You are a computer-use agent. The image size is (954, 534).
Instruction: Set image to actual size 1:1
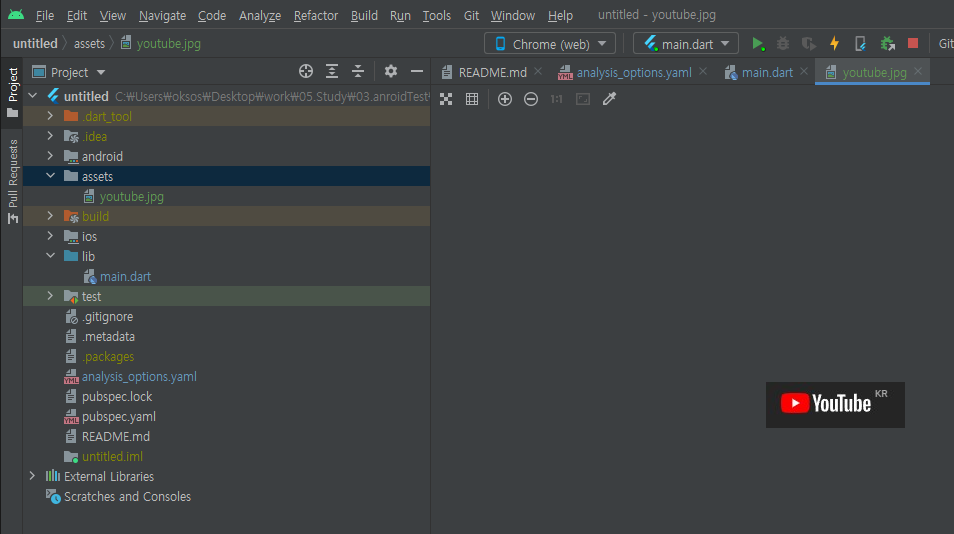tap(556, 99)
